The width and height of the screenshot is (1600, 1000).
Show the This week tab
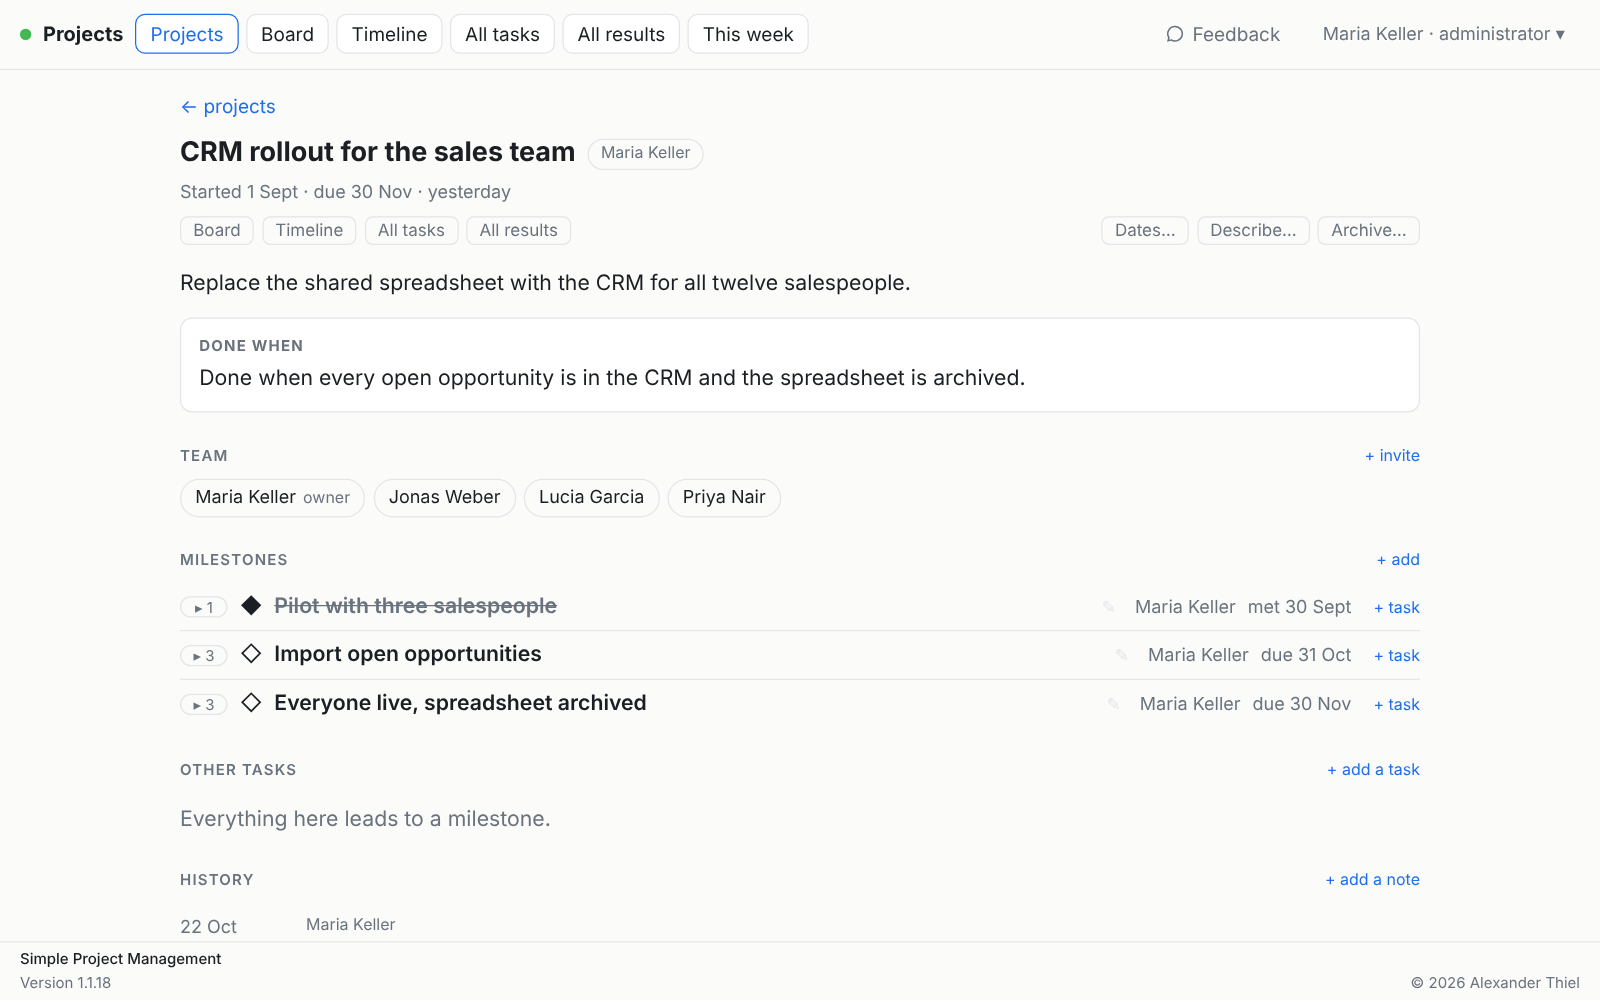tap(748, 34)
